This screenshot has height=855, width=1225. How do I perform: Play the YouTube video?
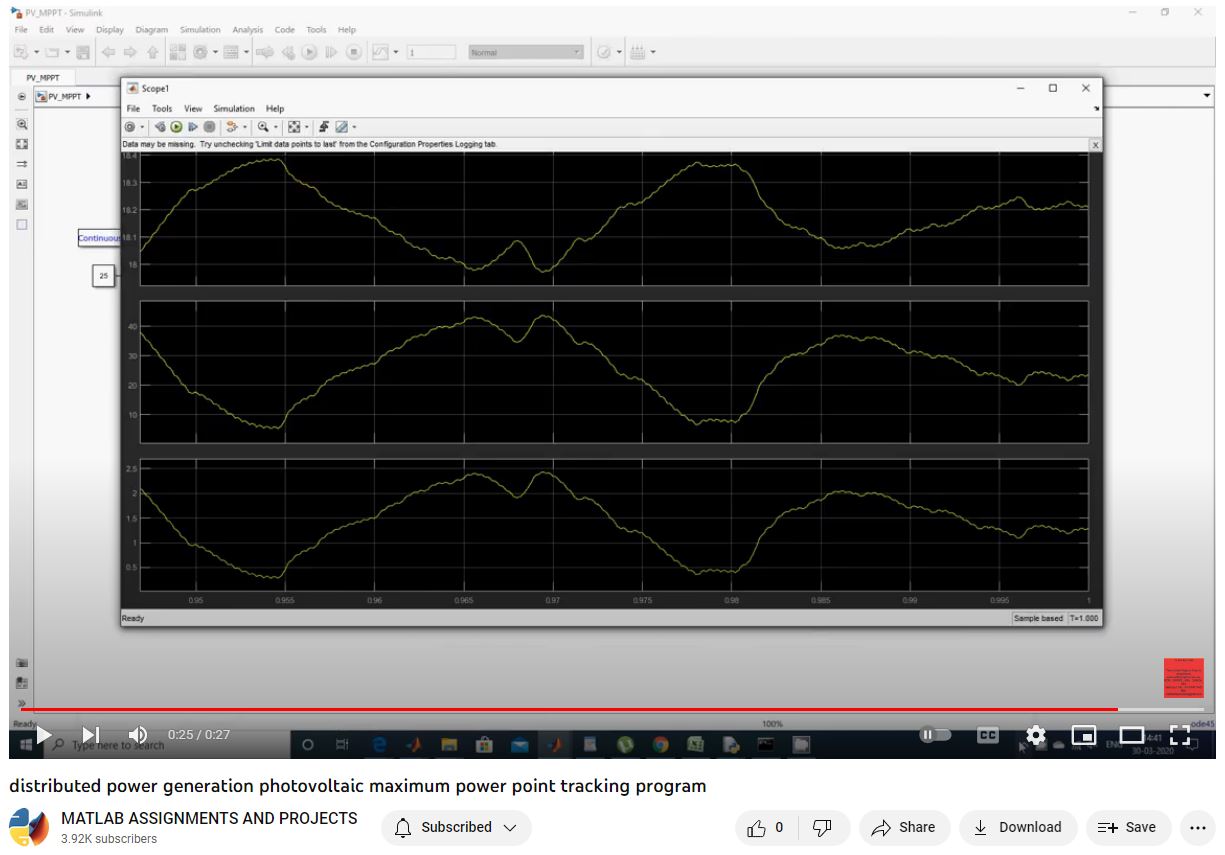click(43, 735)
